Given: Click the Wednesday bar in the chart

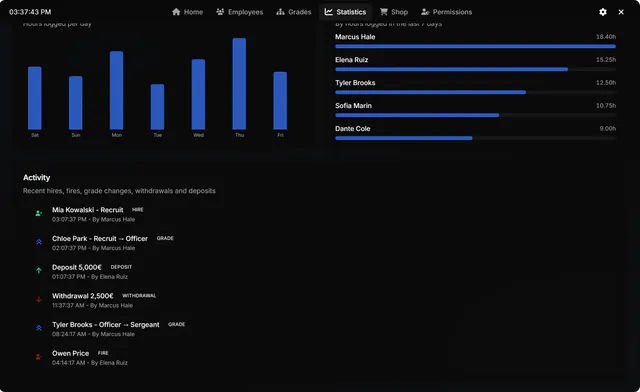Looking at the screenshot, I should pos(198,94).
